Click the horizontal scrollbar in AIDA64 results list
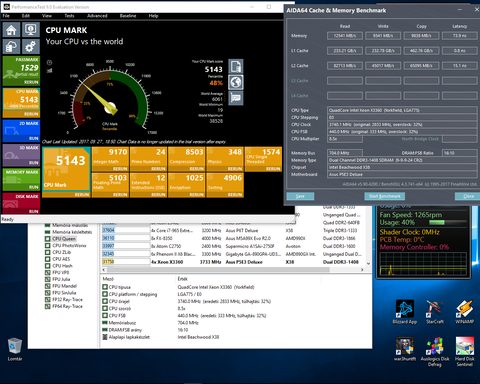480x384 pixels. coord(218,270)
